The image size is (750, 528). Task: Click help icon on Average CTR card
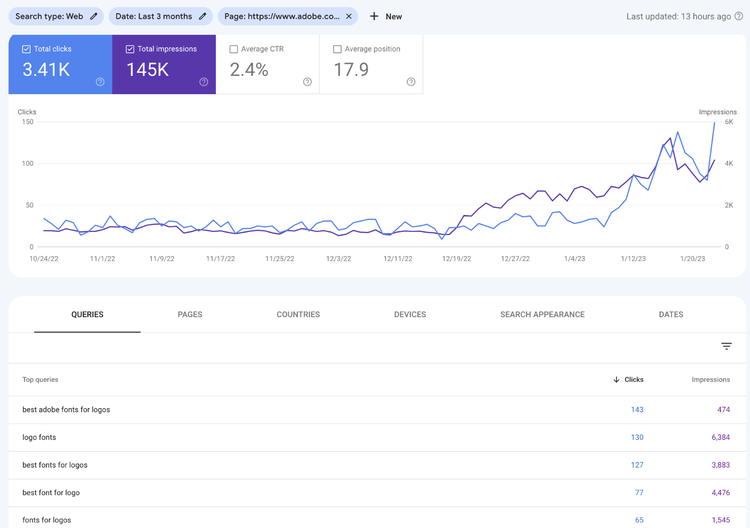[307, 82]
